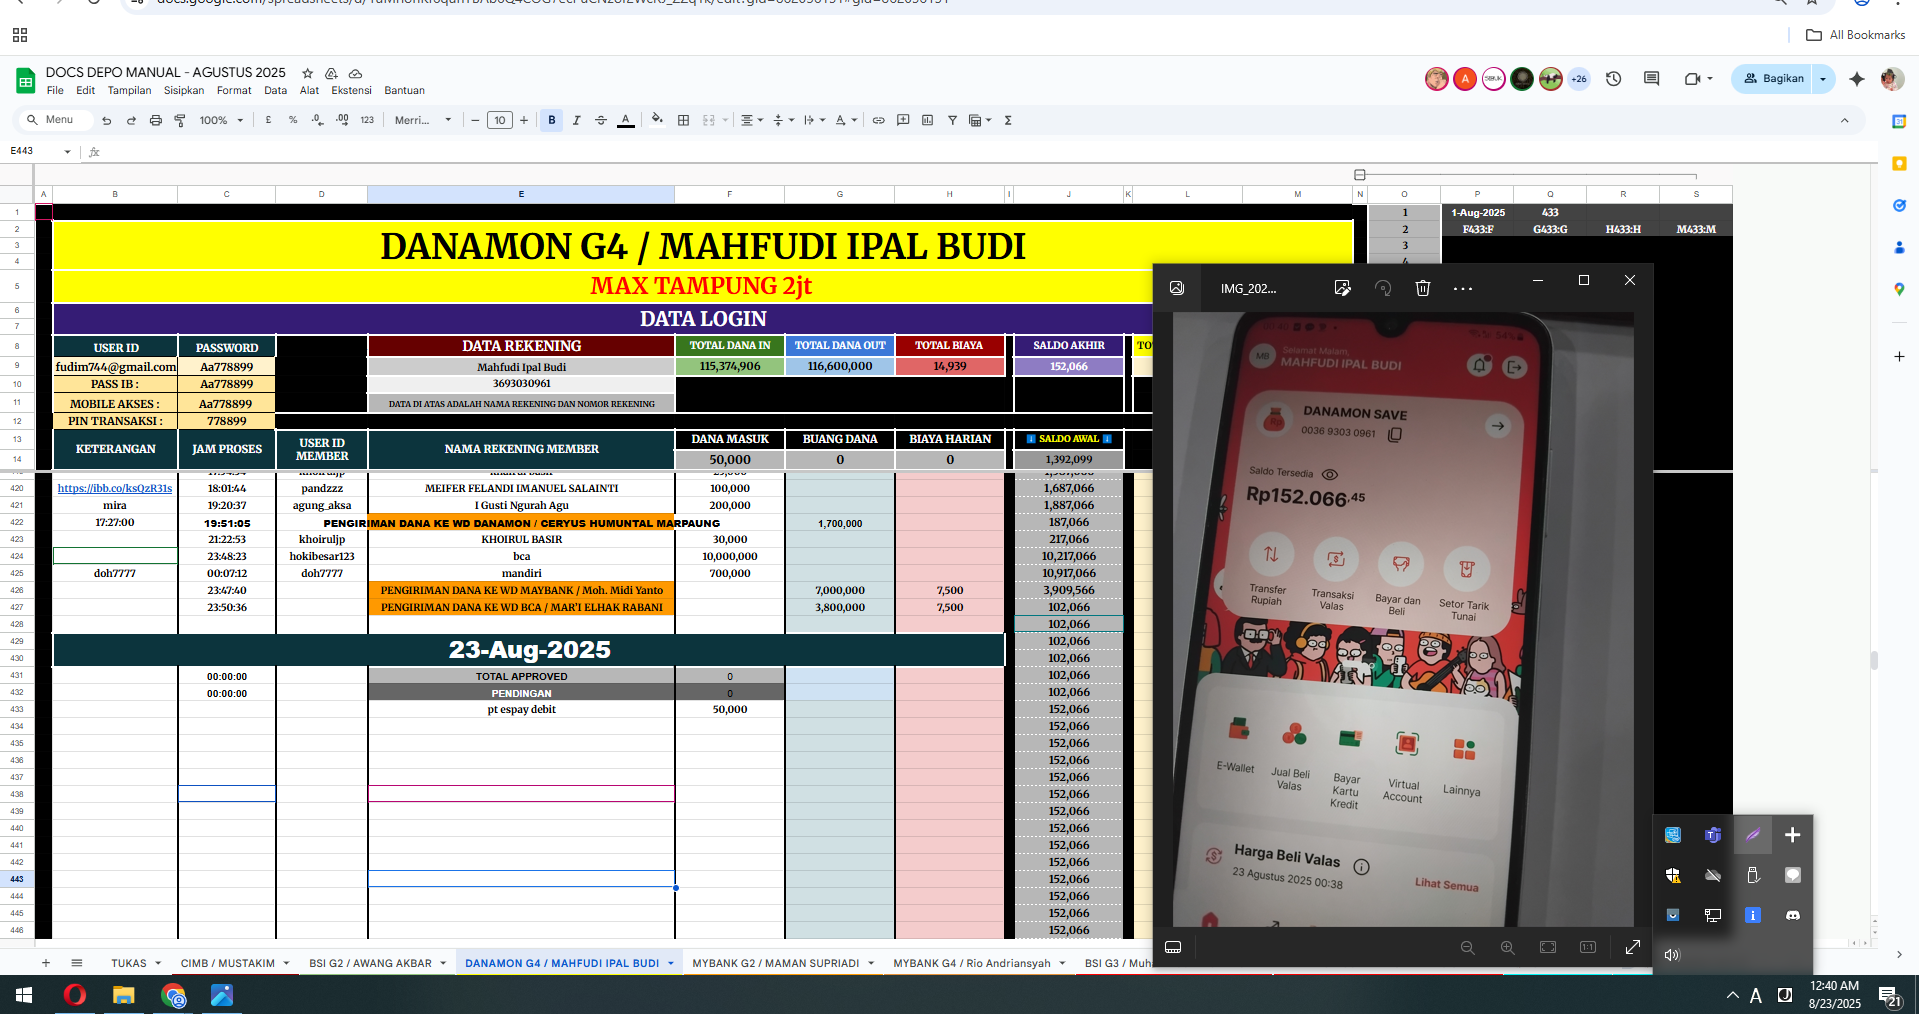Open version history clock icon
1919x1014 pixels.
1613,78
